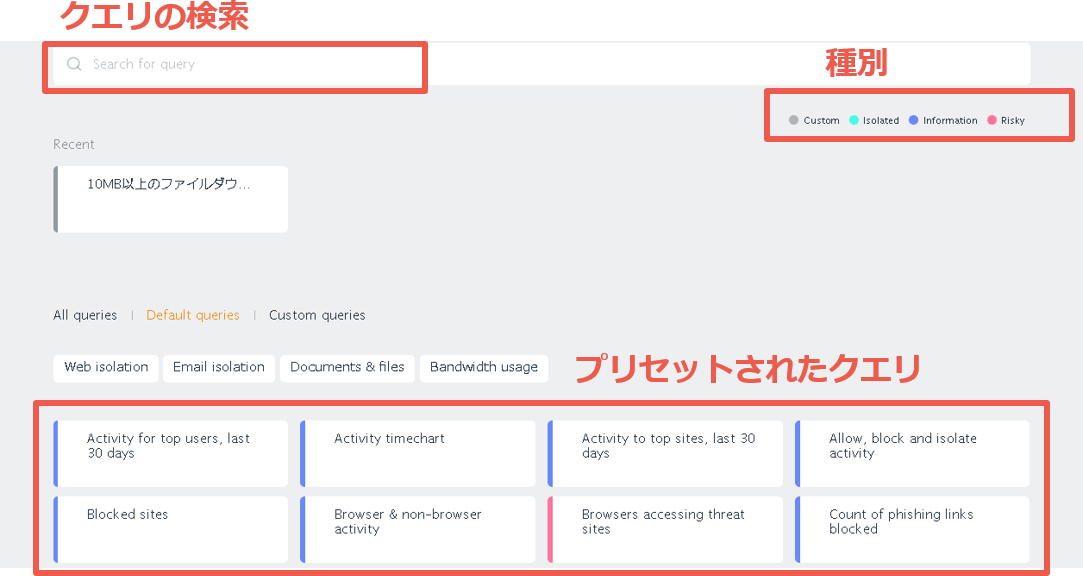Filter by Documents & files

[x=347, y=368]
